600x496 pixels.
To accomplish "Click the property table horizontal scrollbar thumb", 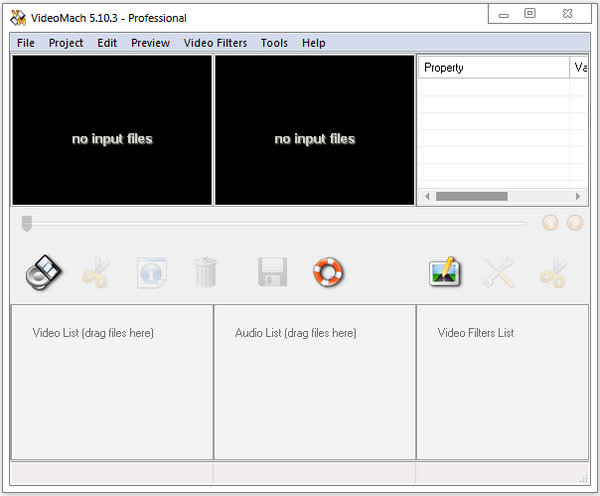I will tap(471, 196).
